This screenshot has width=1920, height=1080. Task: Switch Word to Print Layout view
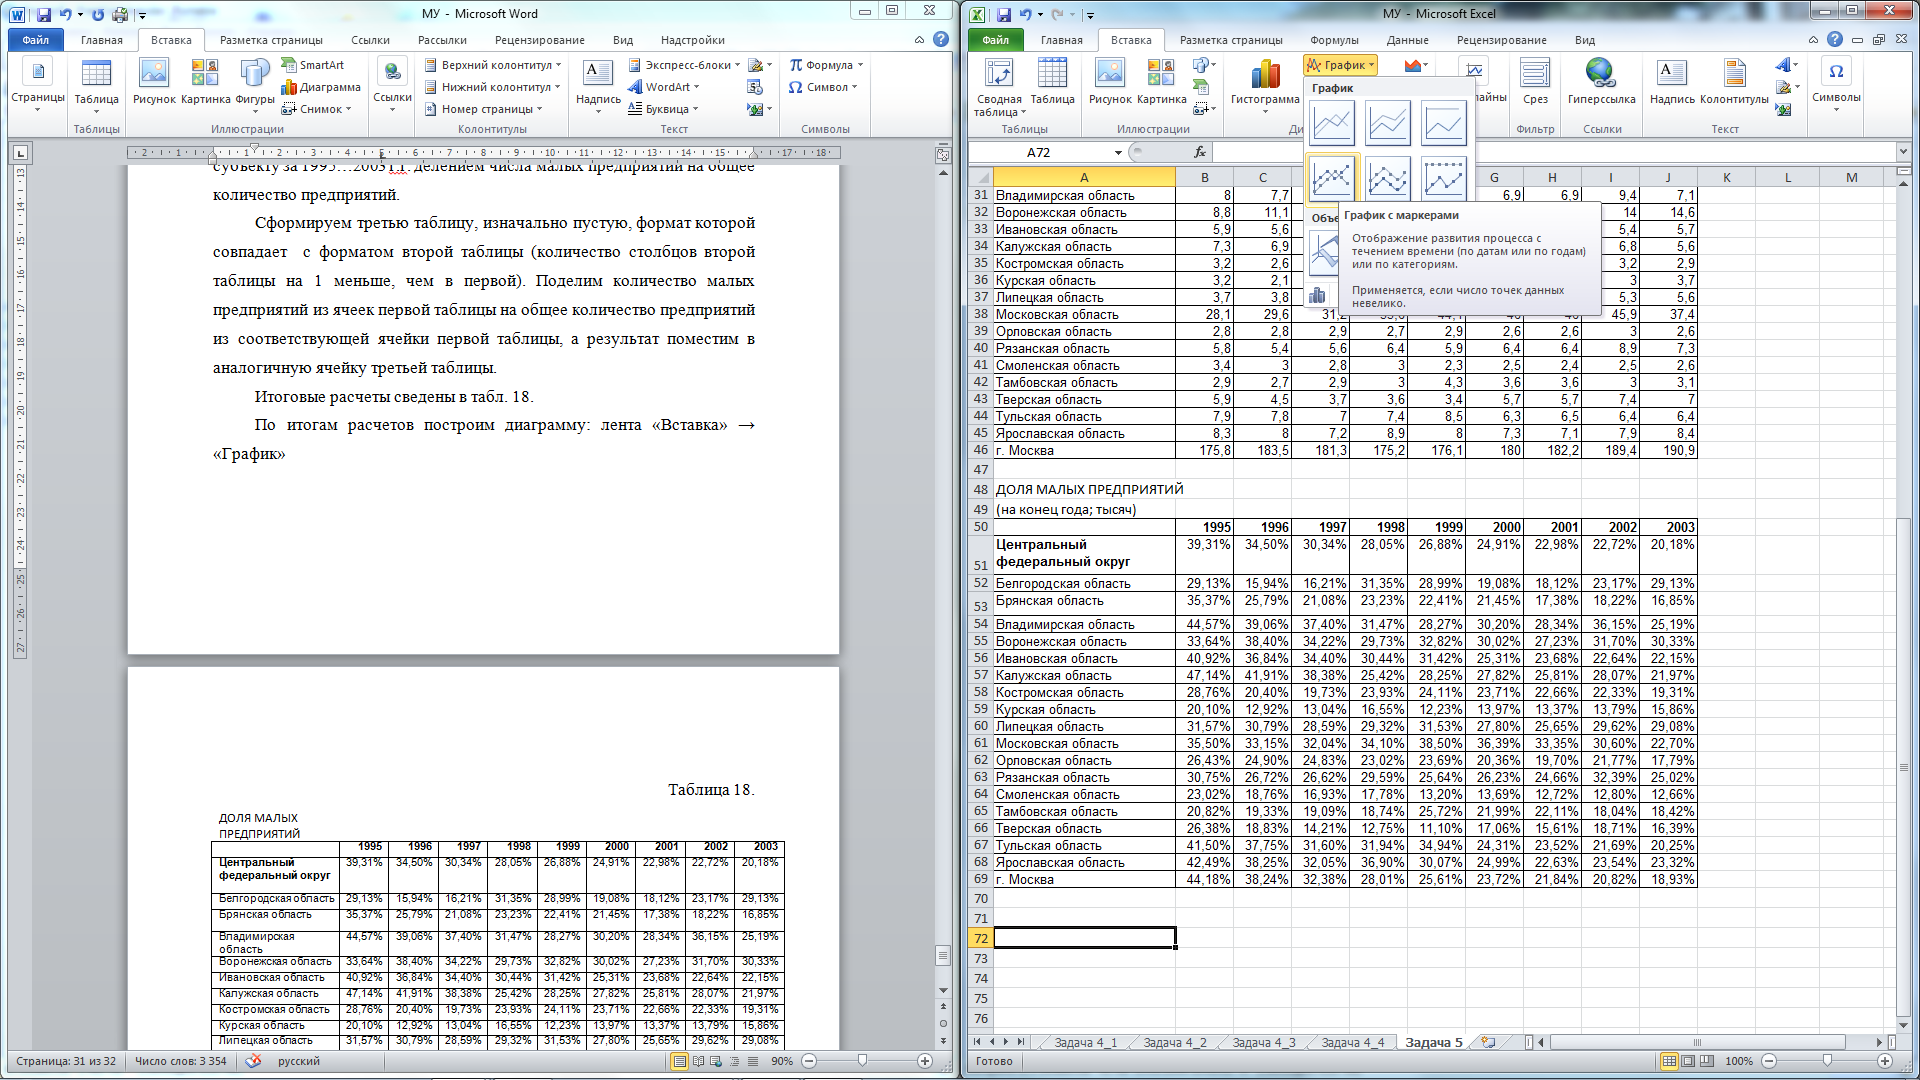[x=680, y=1061]
